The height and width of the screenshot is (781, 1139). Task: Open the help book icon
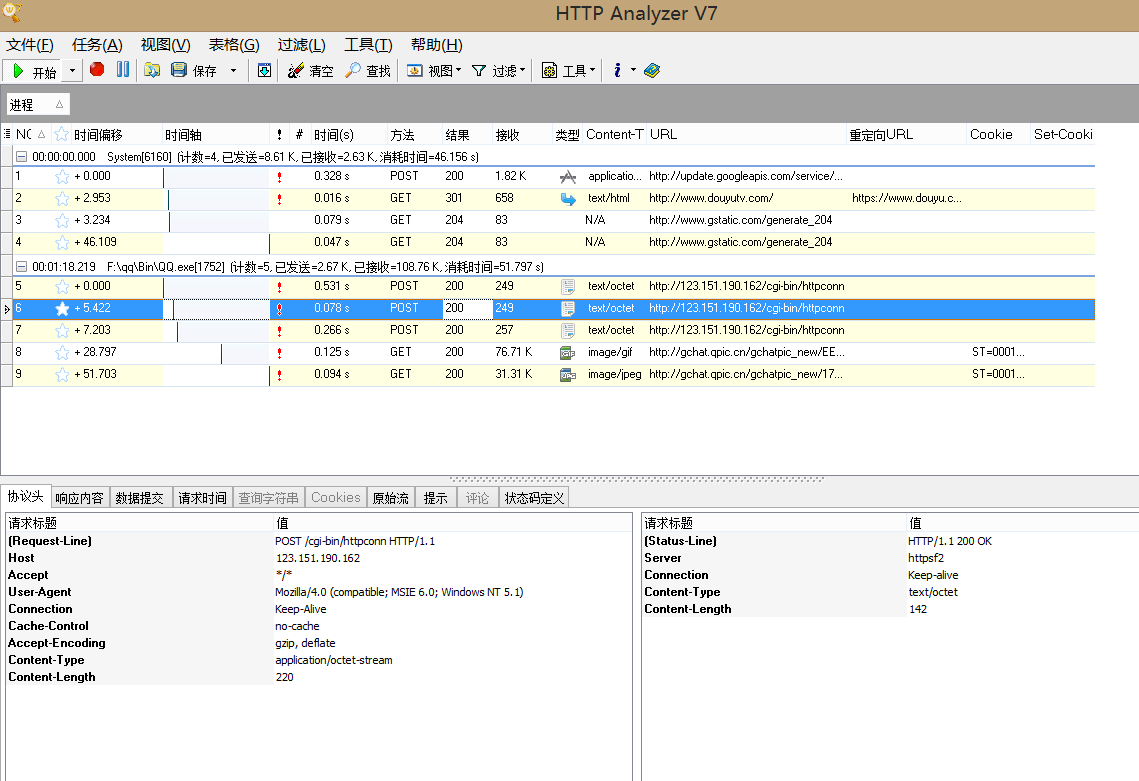tap(652, 70)
